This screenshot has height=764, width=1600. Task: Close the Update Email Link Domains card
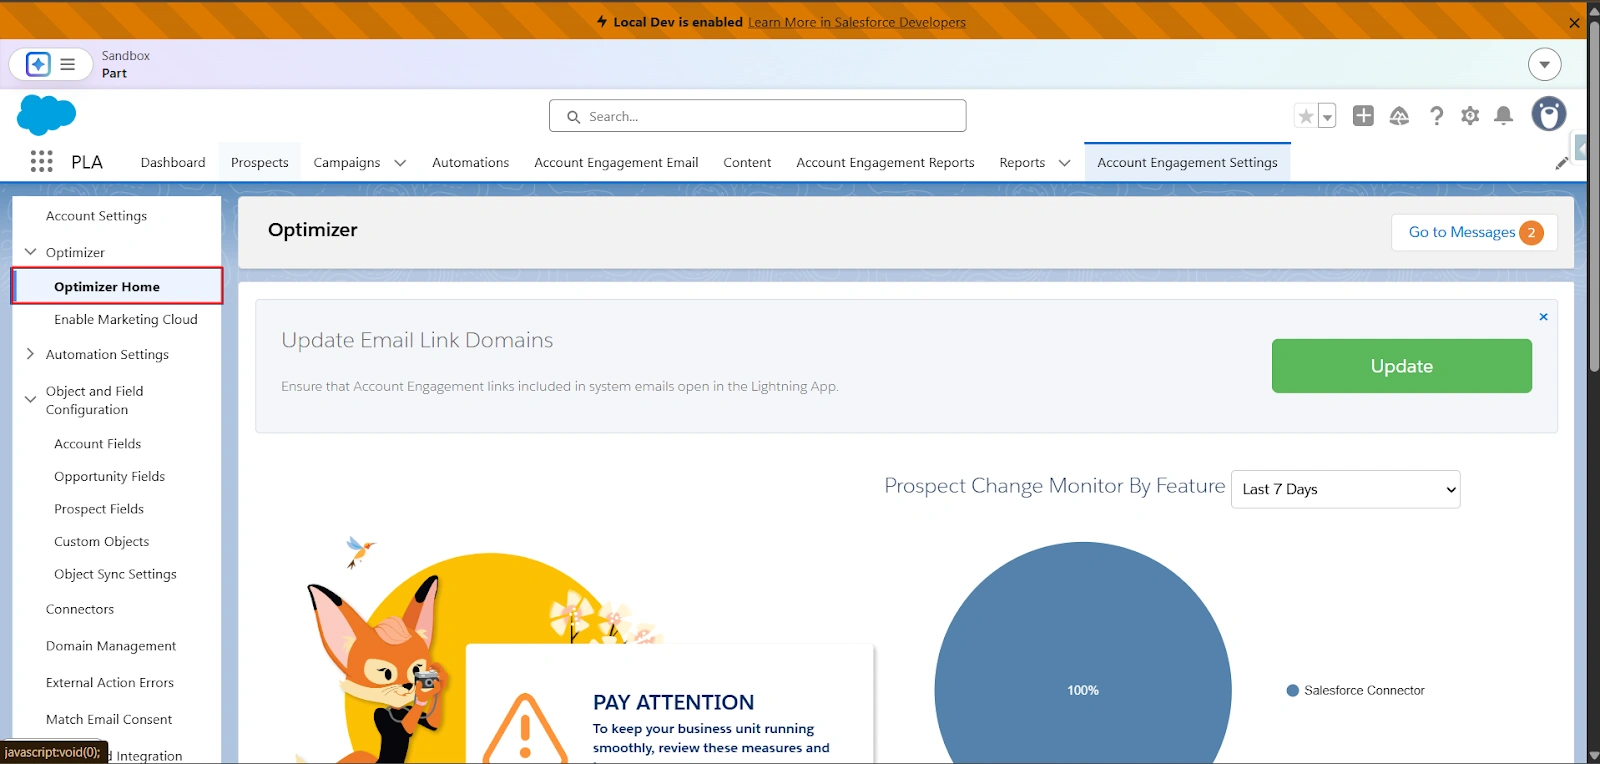(1543, 316)
